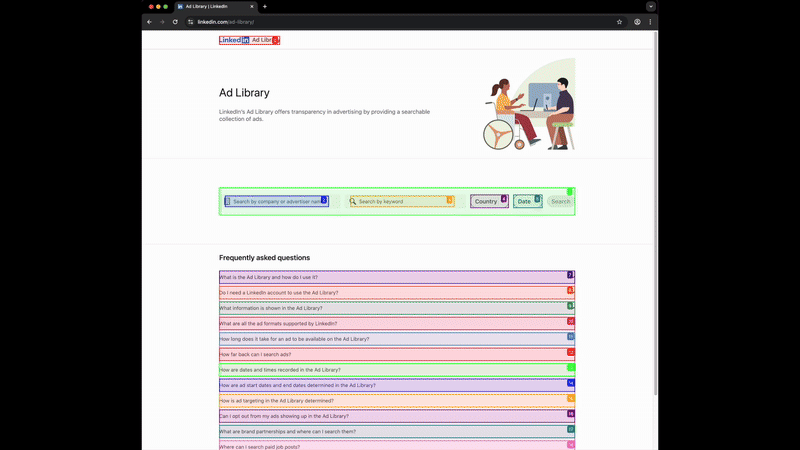Expand 'What are brand partnerships' question
The width and height of the screenshot is (800, 450).
(x=397, y=432)
